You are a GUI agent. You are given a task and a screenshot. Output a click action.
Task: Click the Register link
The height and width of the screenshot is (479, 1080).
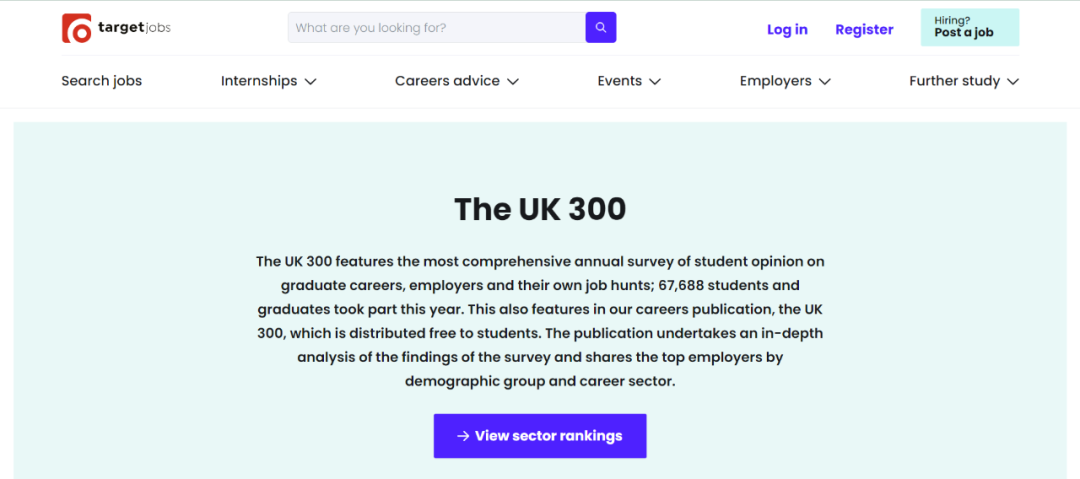(864, 30)
